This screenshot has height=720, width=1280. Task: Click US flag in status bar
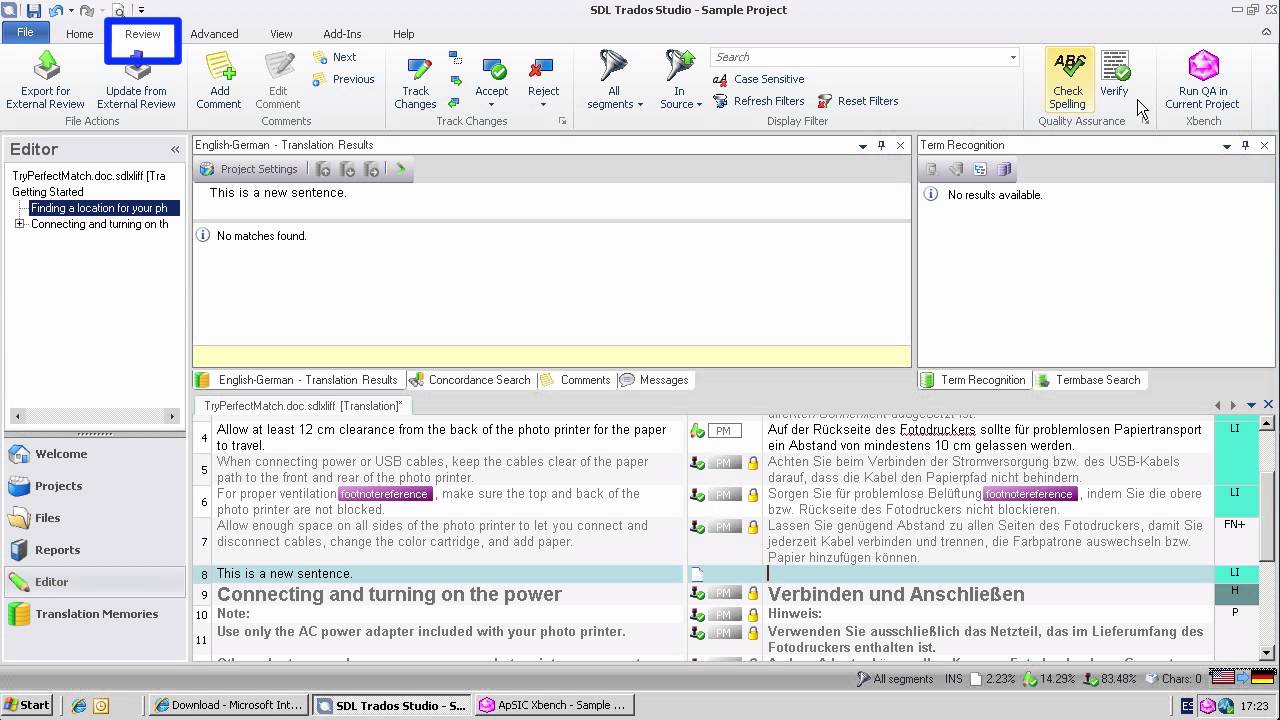(1222, 678)
